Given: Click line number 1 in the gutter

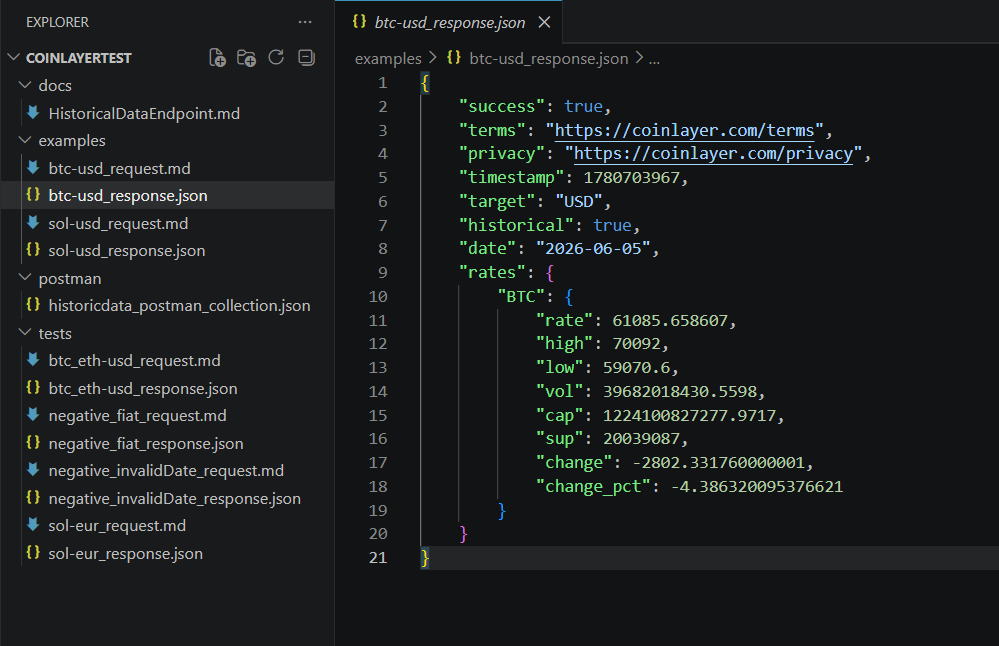Looking at the screenshot, I should pos(382,83).
